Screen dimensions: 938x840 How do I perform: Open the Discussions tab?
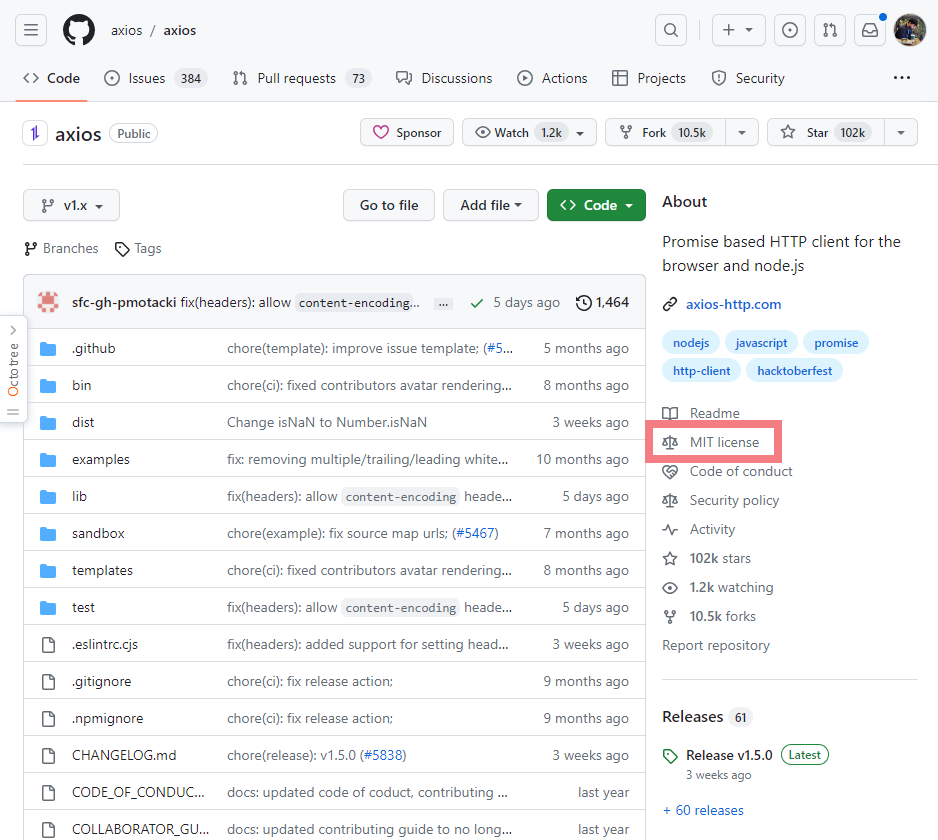click(444, 78)
